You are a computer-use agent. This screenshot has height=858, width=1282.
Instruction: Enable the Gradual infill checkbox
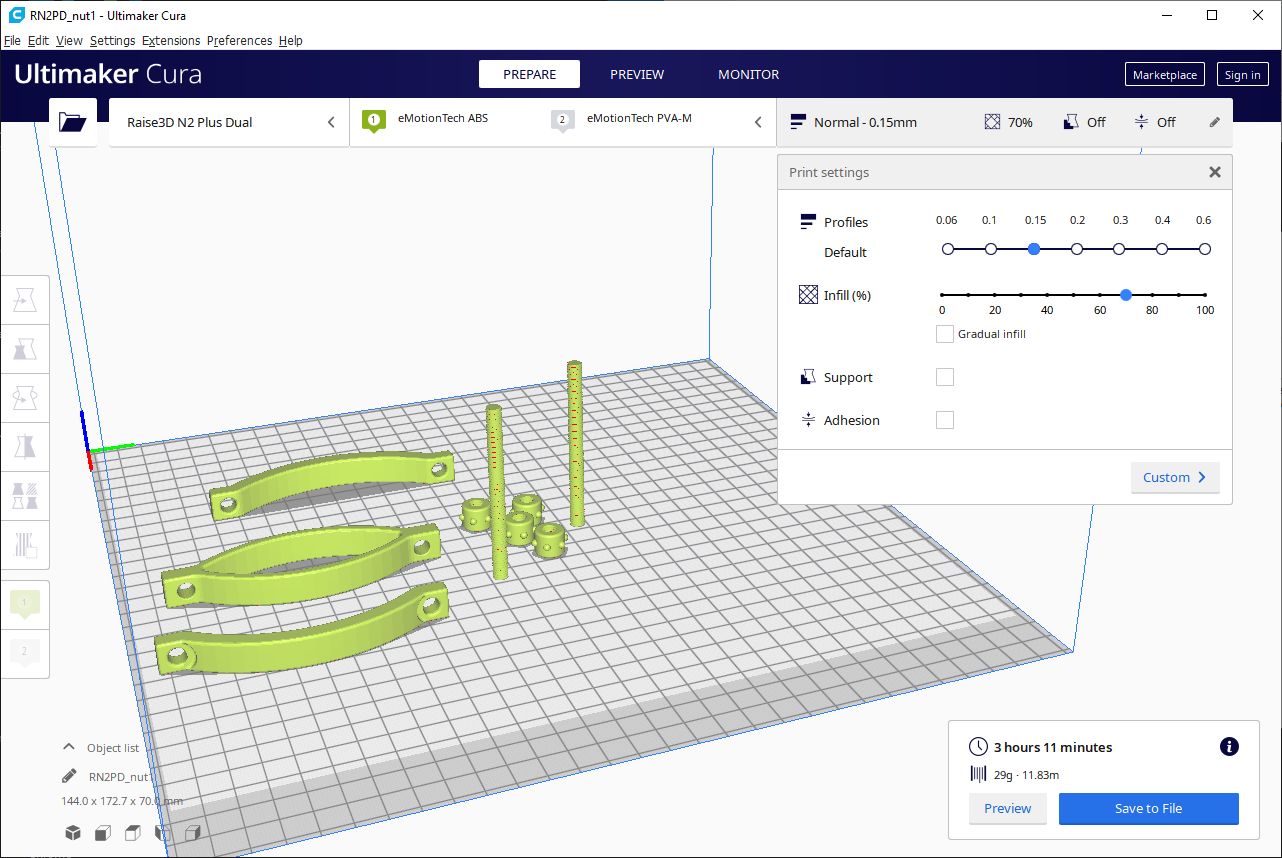point(944,334)
